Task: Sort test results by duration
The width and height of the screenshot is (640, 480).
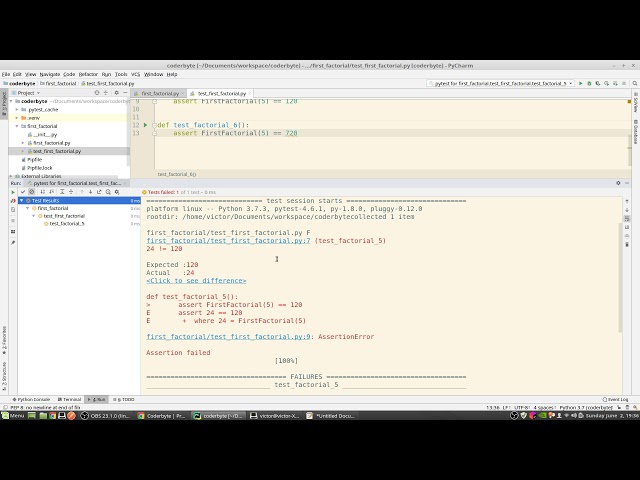Action: [x=51, y=192]
